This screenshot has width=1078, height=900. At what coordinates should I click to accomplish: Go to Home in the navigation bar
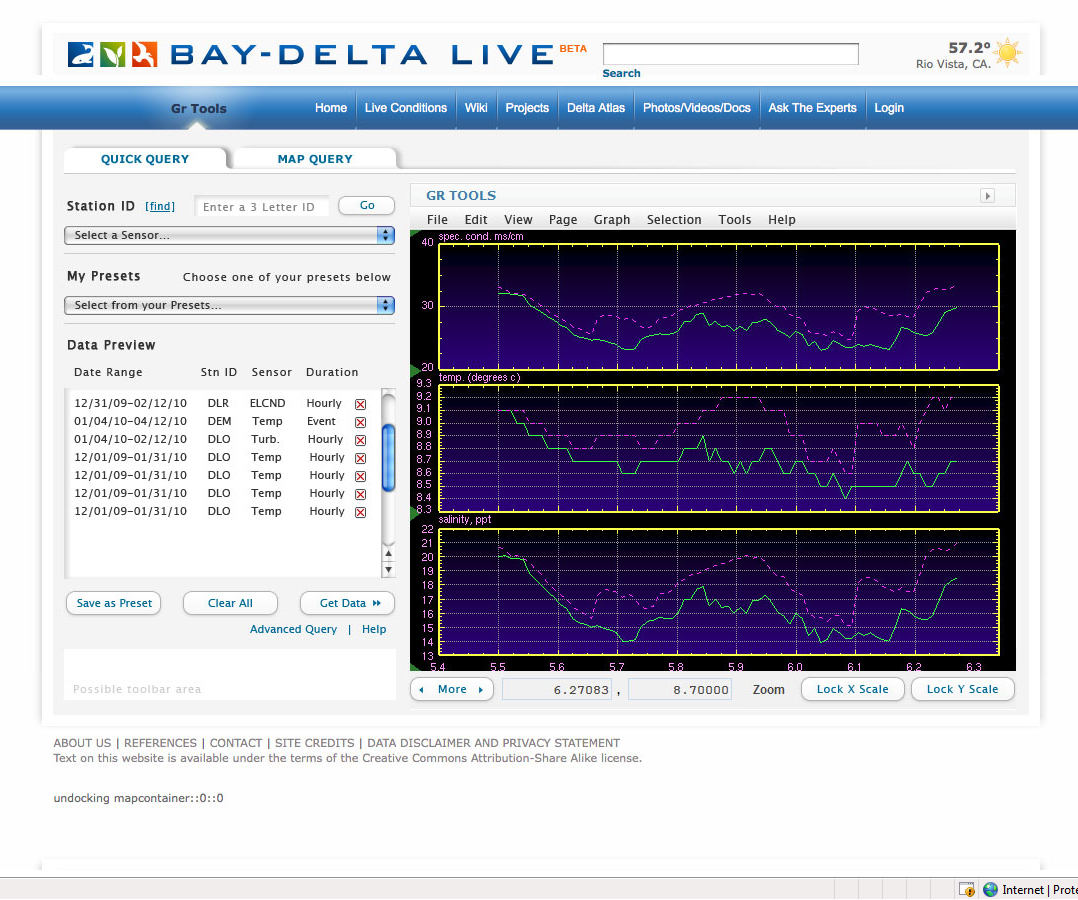click(331, 108)
